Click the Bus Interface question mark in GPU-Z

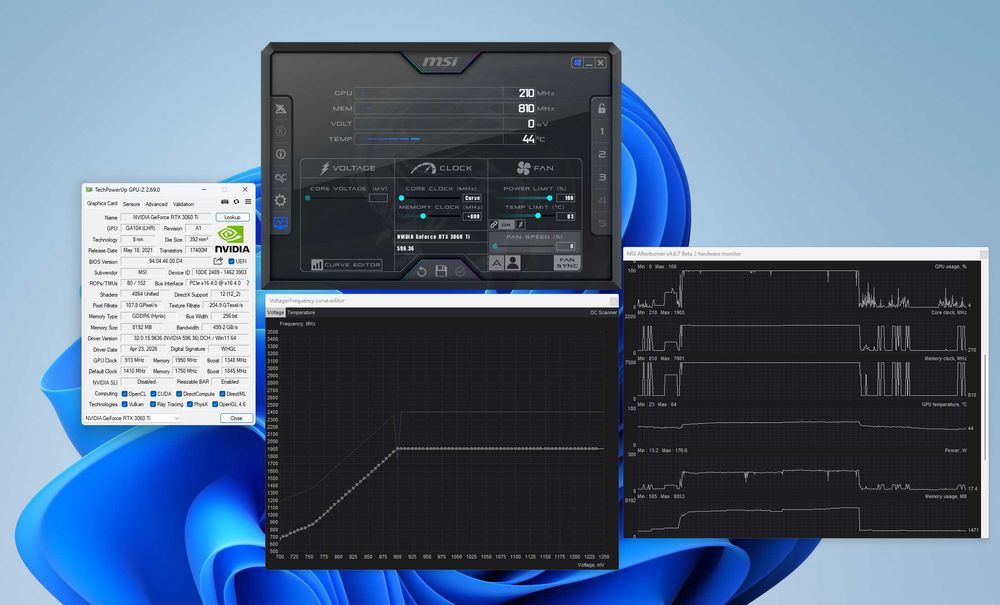[248, 283]
